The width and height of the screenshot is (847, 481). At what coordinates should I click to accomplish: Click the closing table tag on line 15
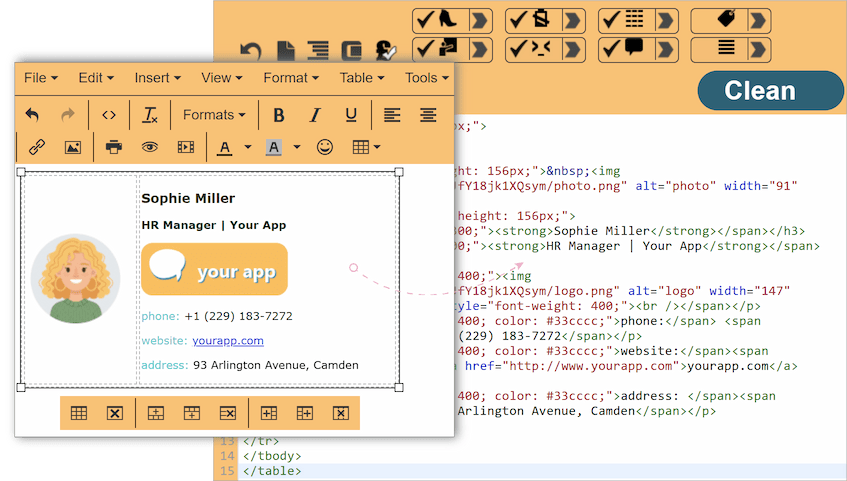(x=272, y=471)
